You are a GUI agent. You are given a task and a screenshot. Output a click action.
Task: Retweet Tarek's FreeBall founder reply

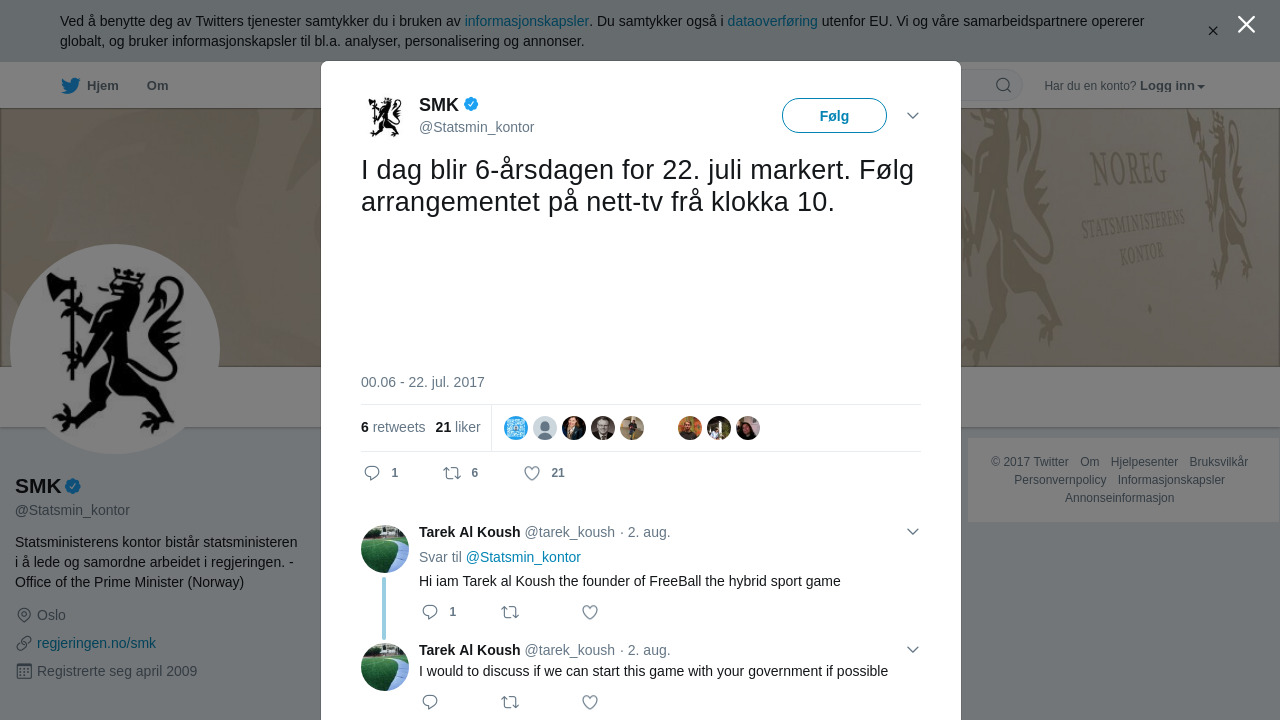tap(510, 612)
